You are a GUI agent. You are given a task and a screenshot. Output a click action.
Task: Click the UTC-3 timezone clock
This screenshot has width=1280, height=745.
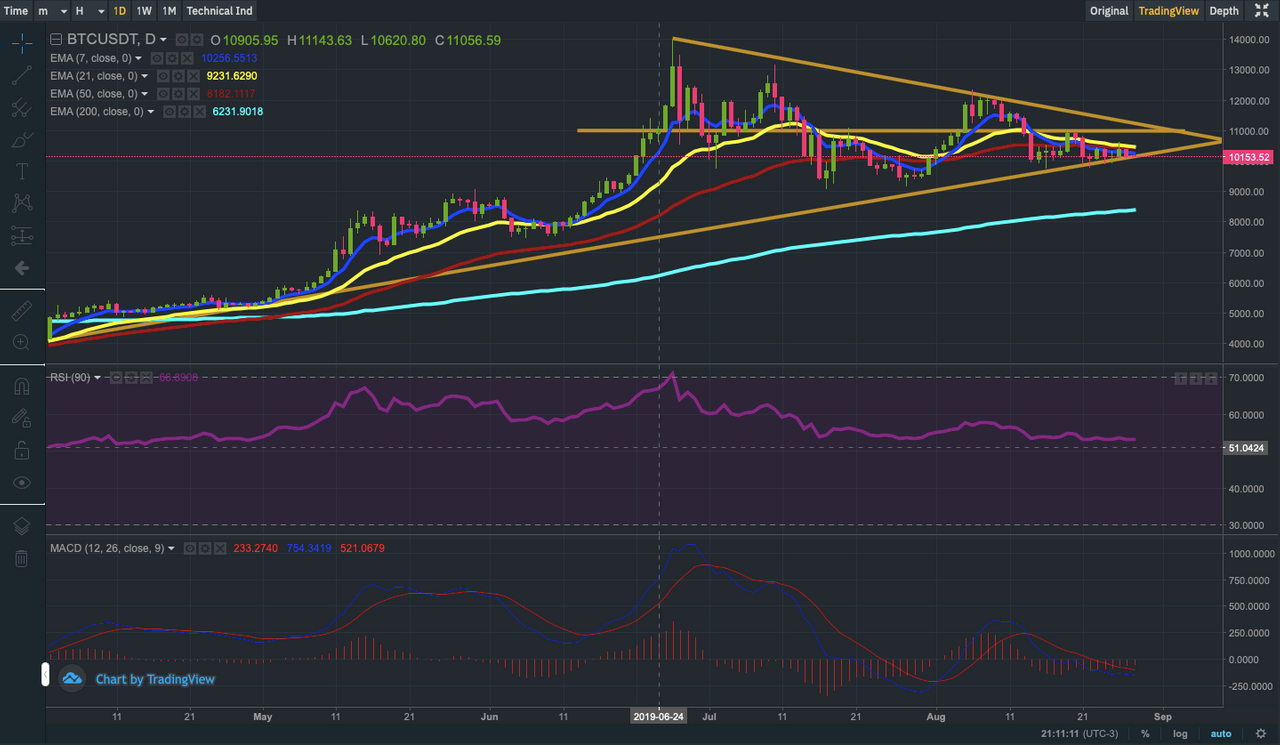pos(1081,734)
